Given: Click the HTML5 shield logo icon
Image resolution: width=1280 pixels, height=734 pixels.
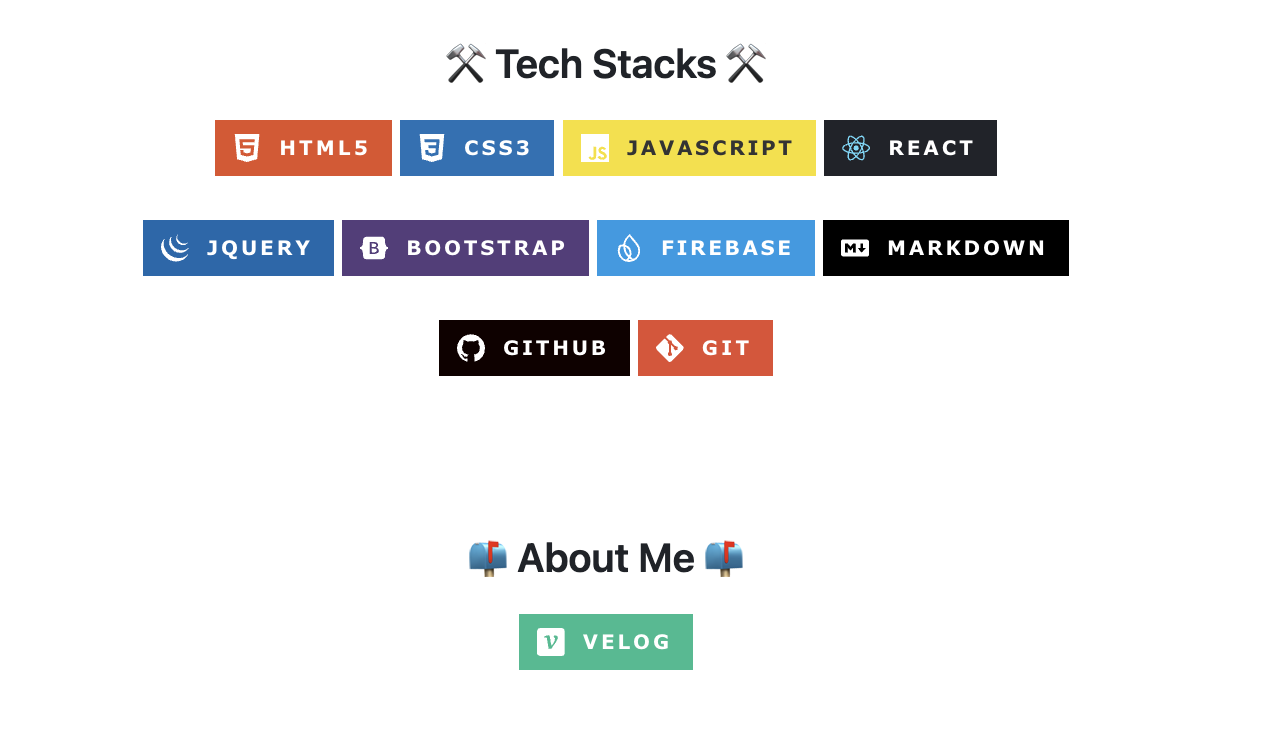Looking at the screenshot, I should [x=247, y=148].
